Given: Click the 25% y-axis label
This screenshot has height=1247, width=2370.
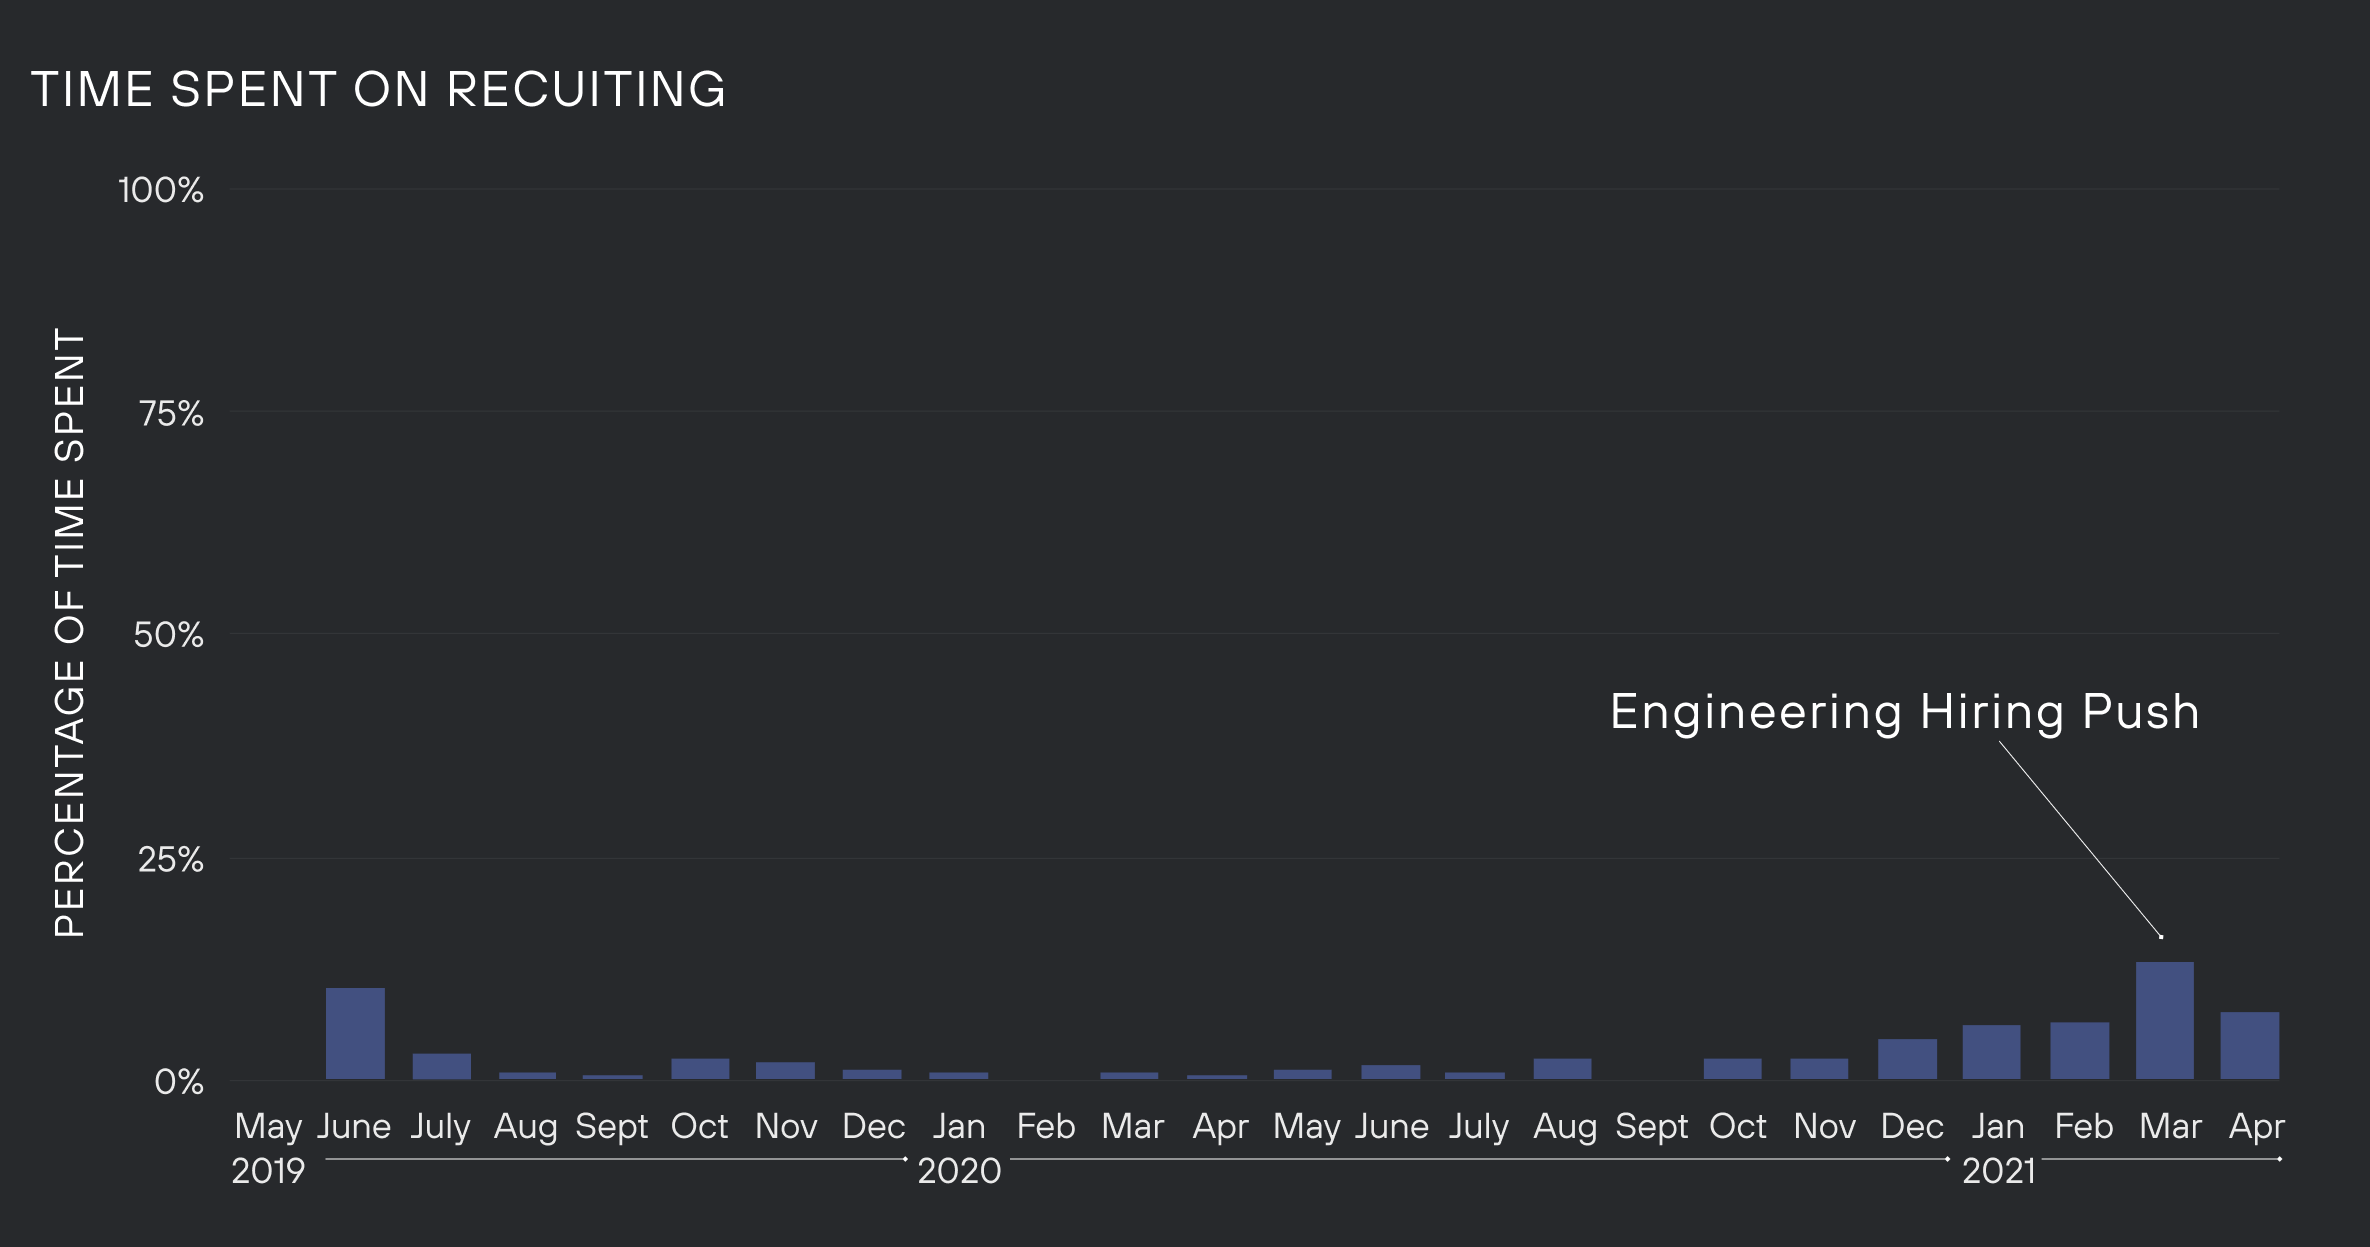Looking at the screenshot, I should coord(170,859).
